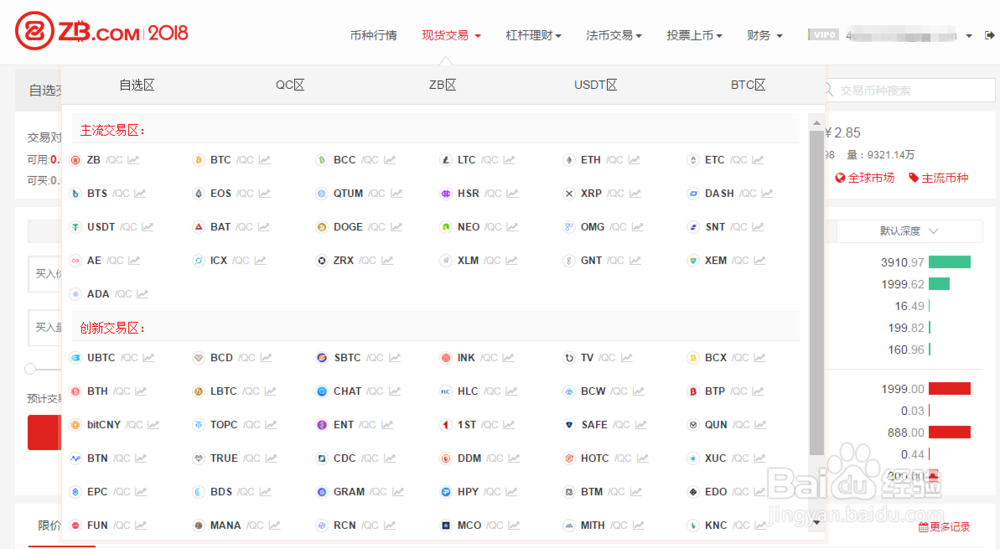Open the chart icon for OMG/QC
This screenshot has height=549, width=1000.
(637, 227)
